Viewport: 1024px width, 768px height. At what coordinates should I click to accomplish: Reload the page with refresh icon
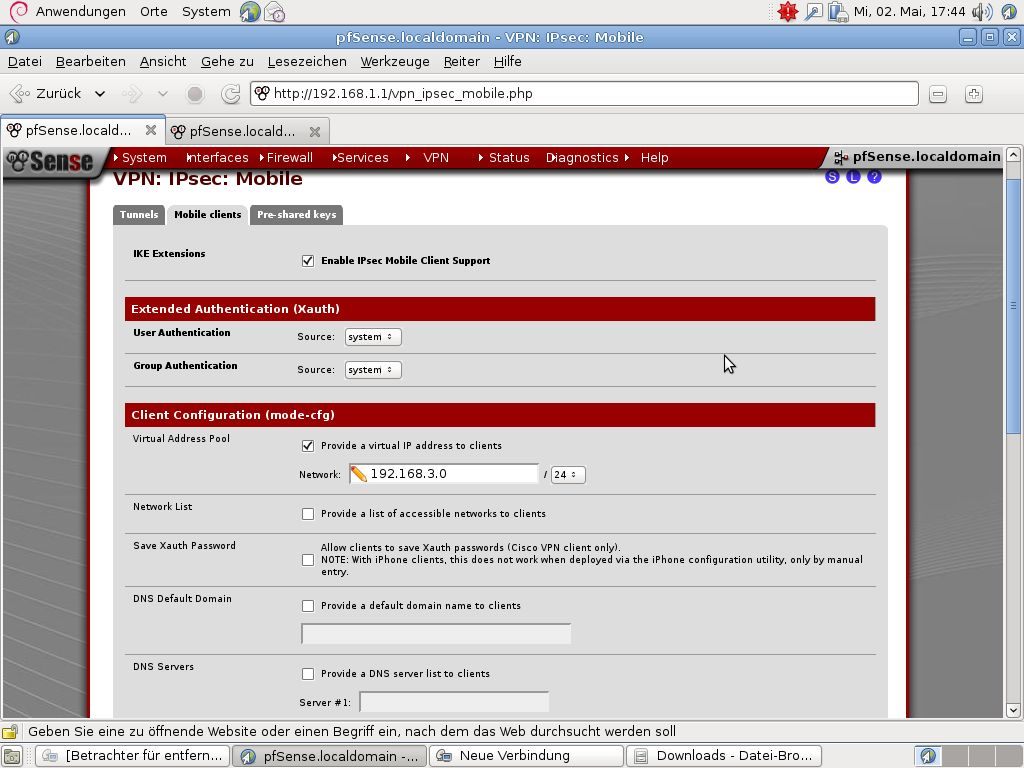[x=231, y=94]
